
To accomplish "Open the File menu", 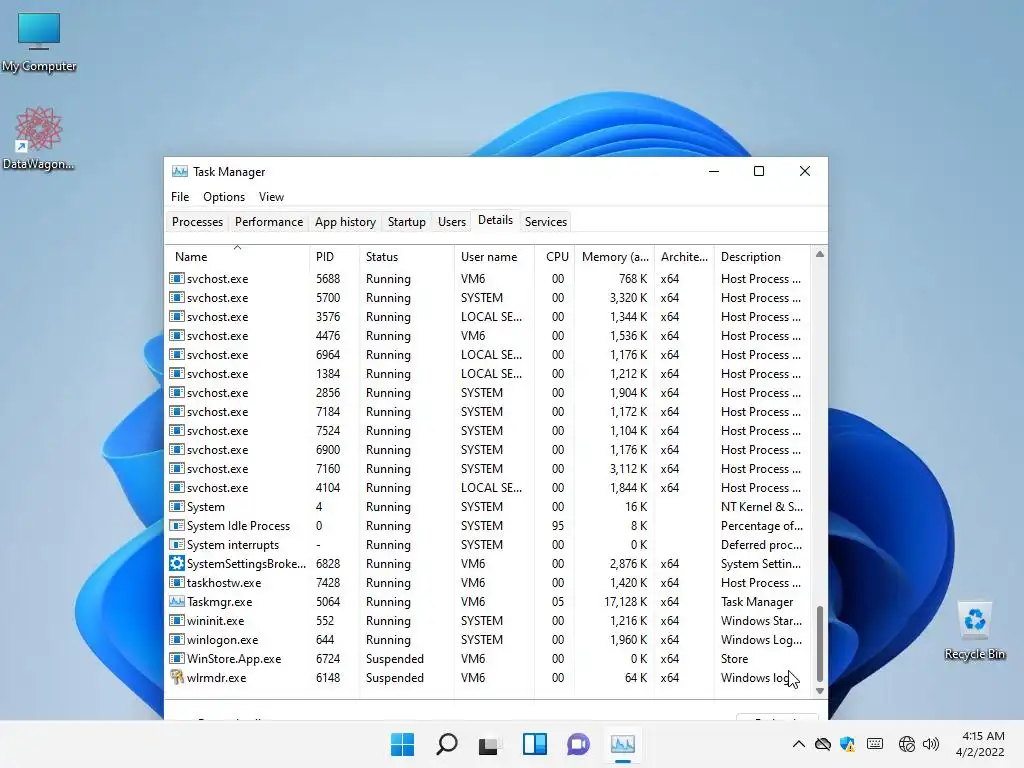I will pyautogui.click(x=180, y=197).
